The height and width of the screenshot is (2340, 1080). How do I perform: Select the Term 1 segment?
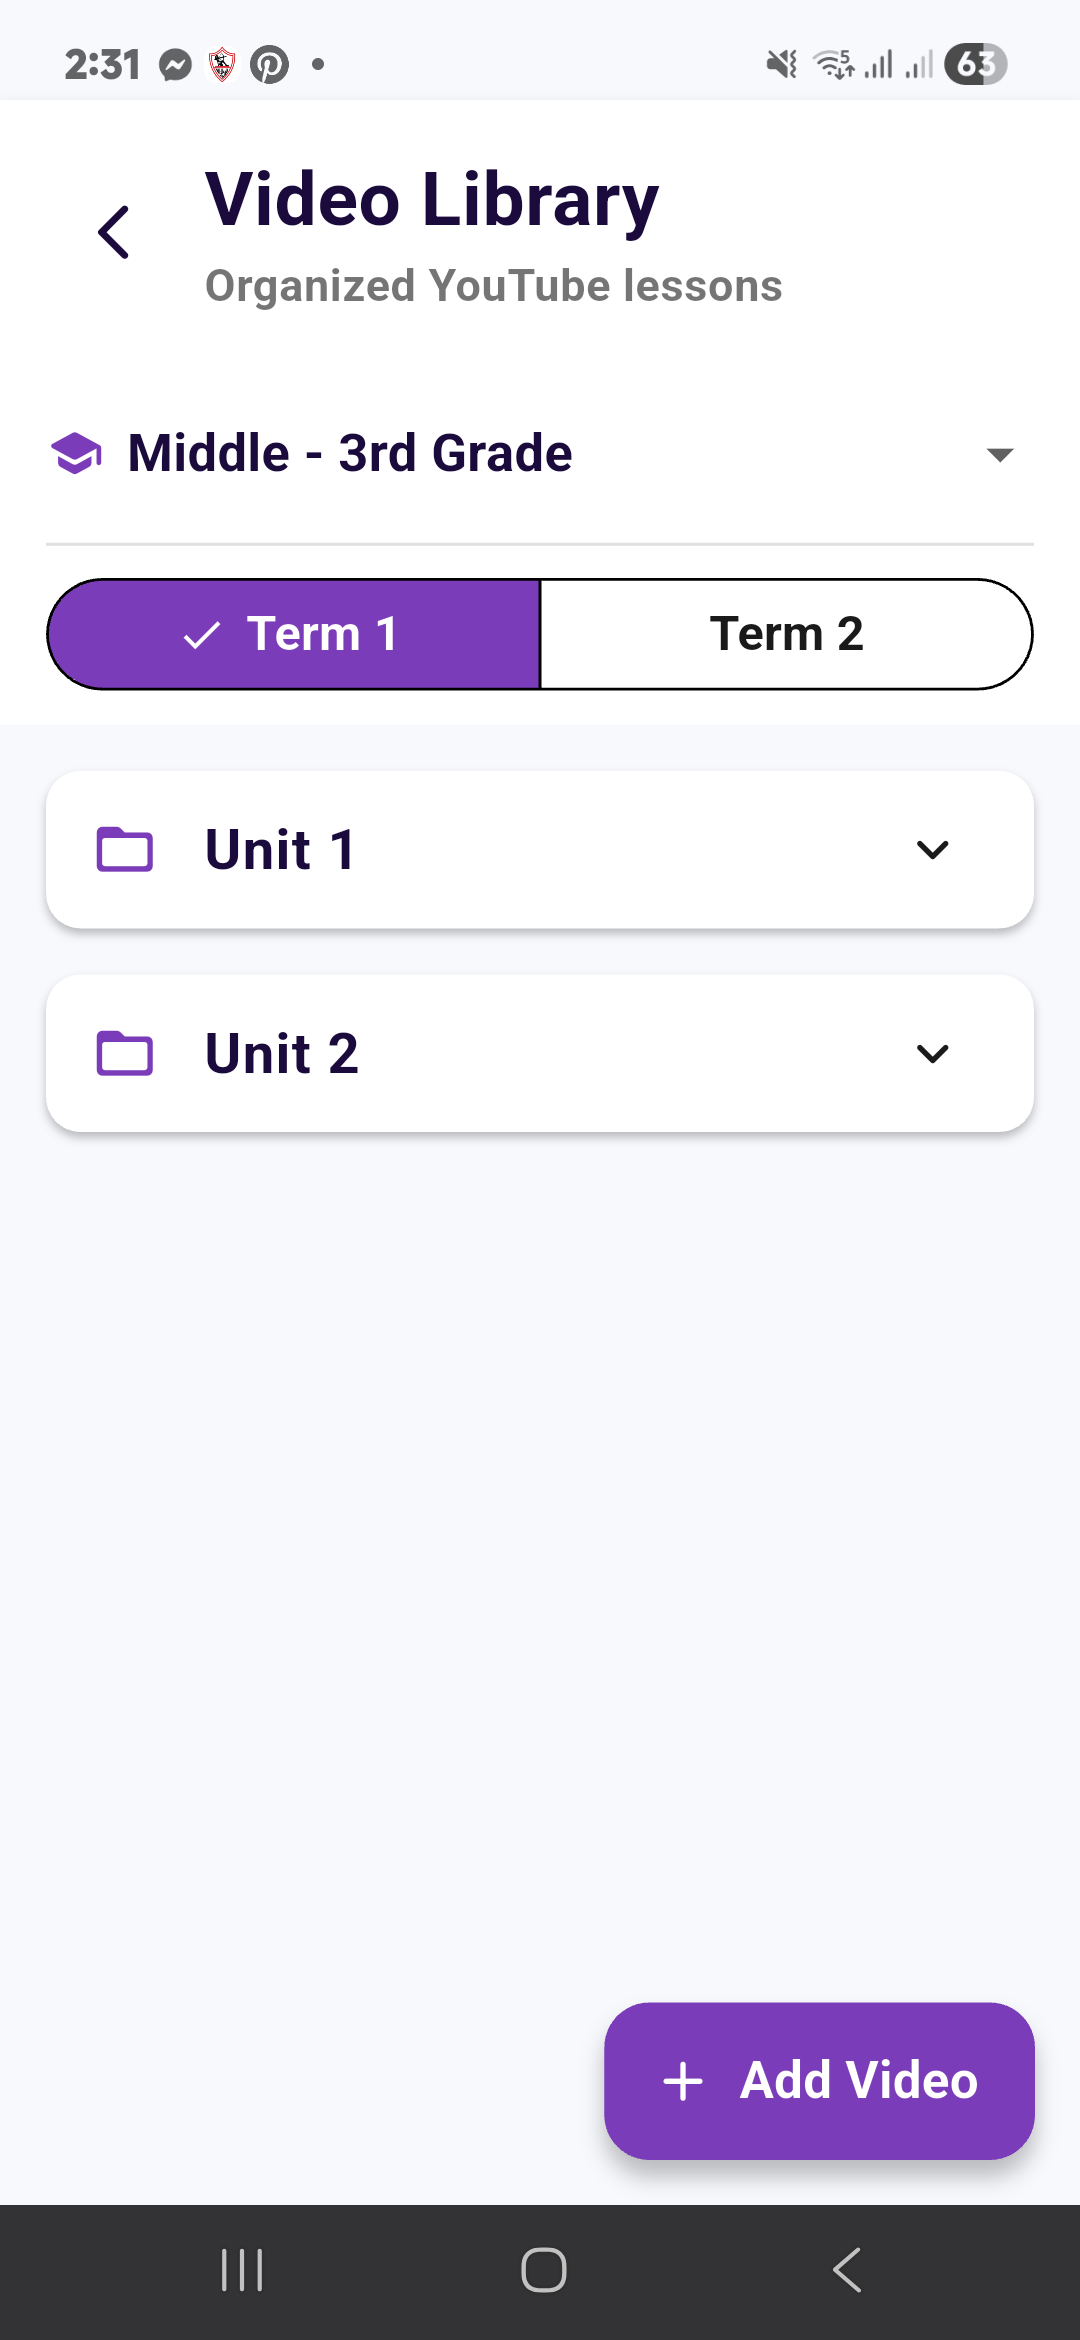click(x=294, y=634)
